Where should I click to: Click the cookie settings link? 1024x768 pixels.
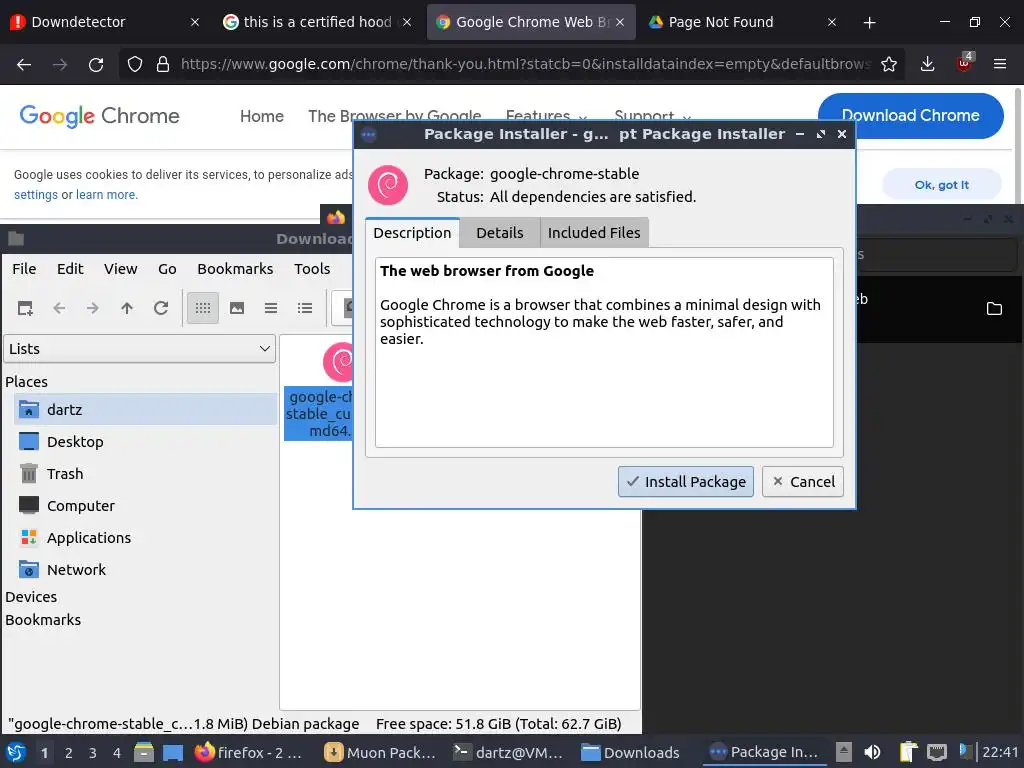click(x=36, y=195)
